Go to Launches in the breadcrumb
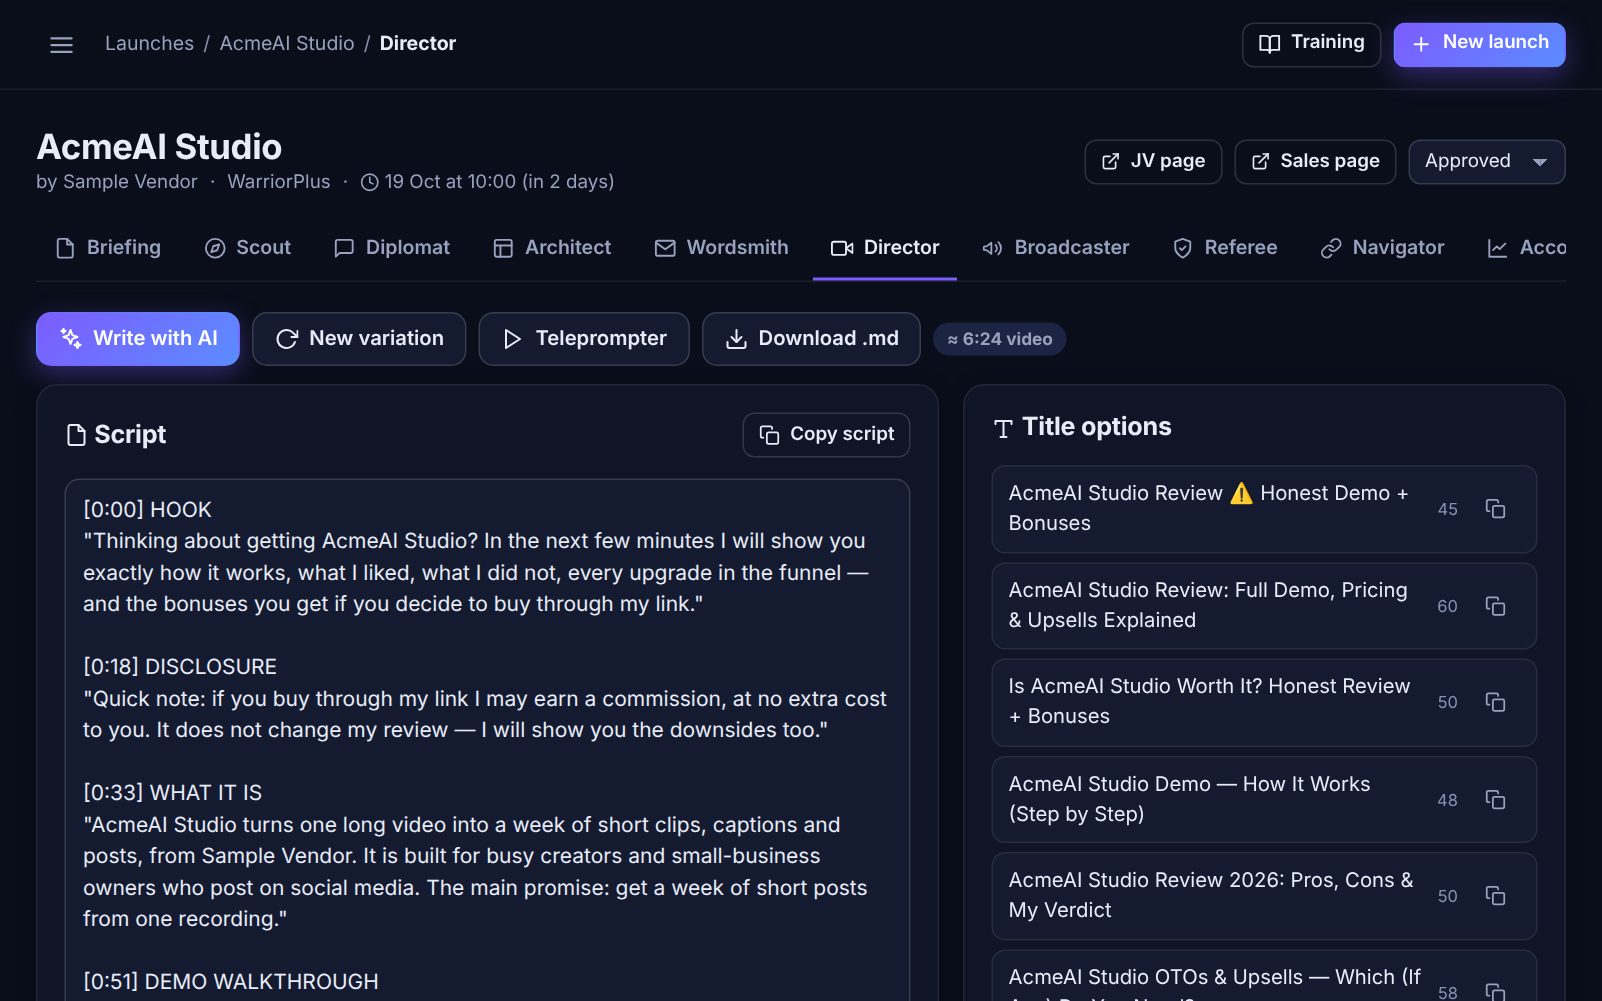 point(150,44)
